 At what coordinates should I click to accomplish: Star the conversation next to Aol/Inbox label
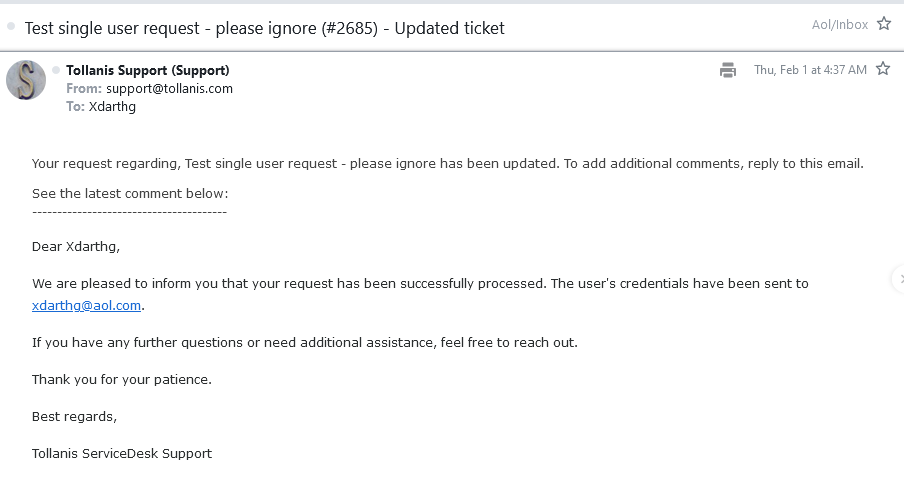[884, 24]
